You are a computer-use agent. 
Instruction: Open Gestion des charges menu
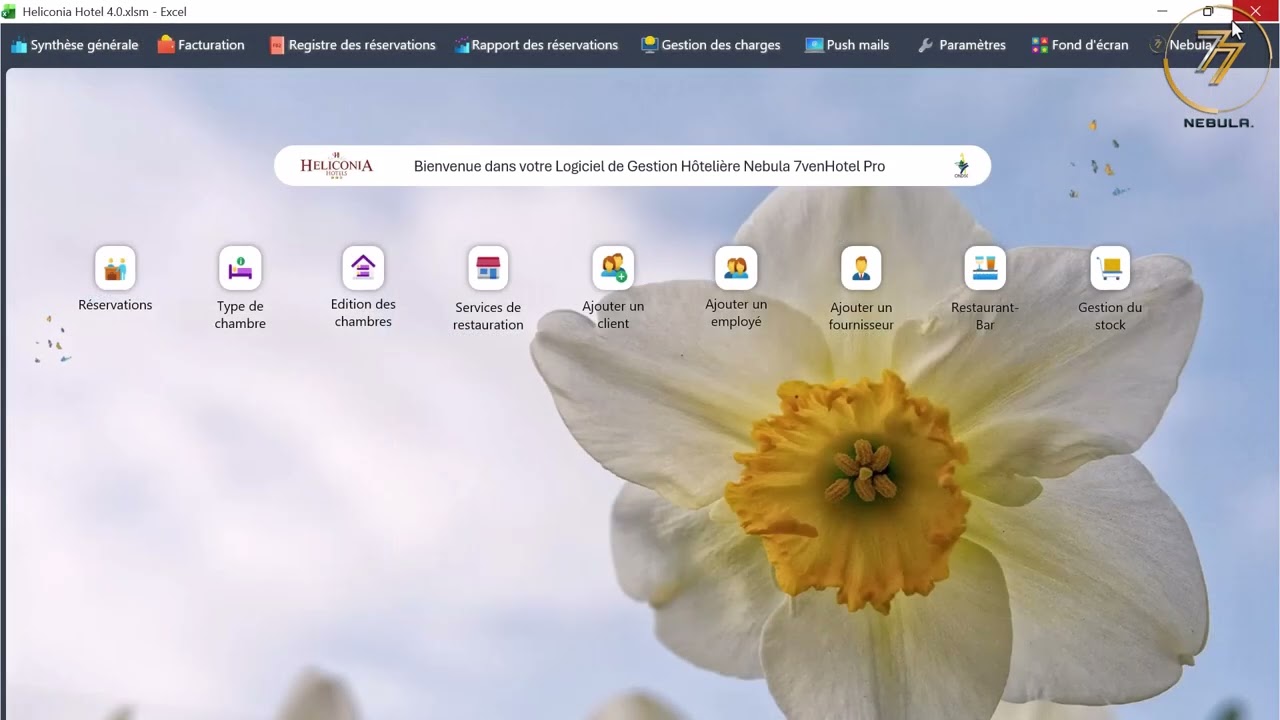pyautogui.click(x=711, y=45)
